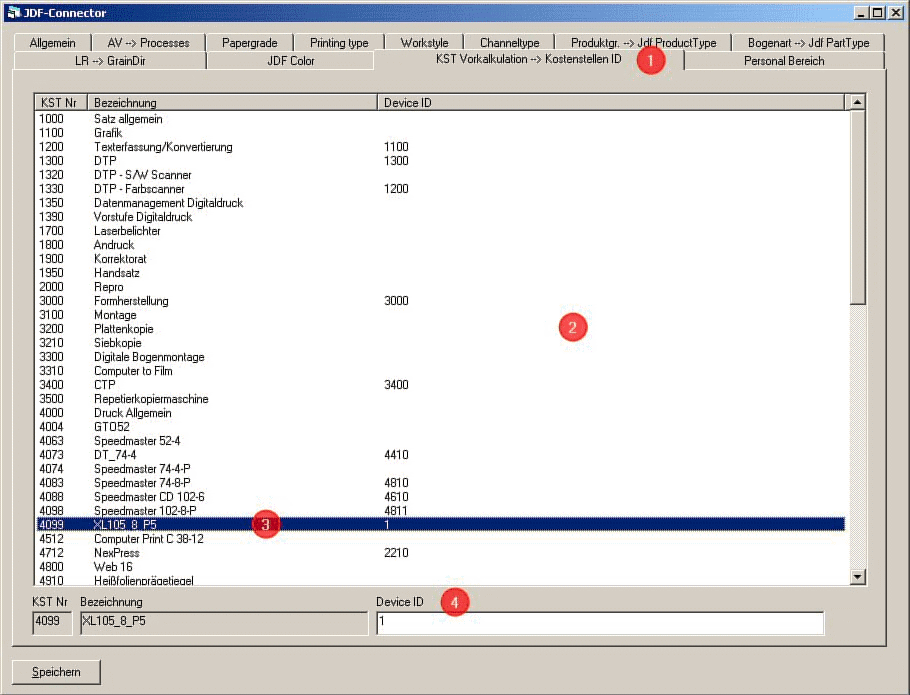This screenshot has width=910, height=695.
Task: Open the AV --> Processes tab
Action: [148, 42]
